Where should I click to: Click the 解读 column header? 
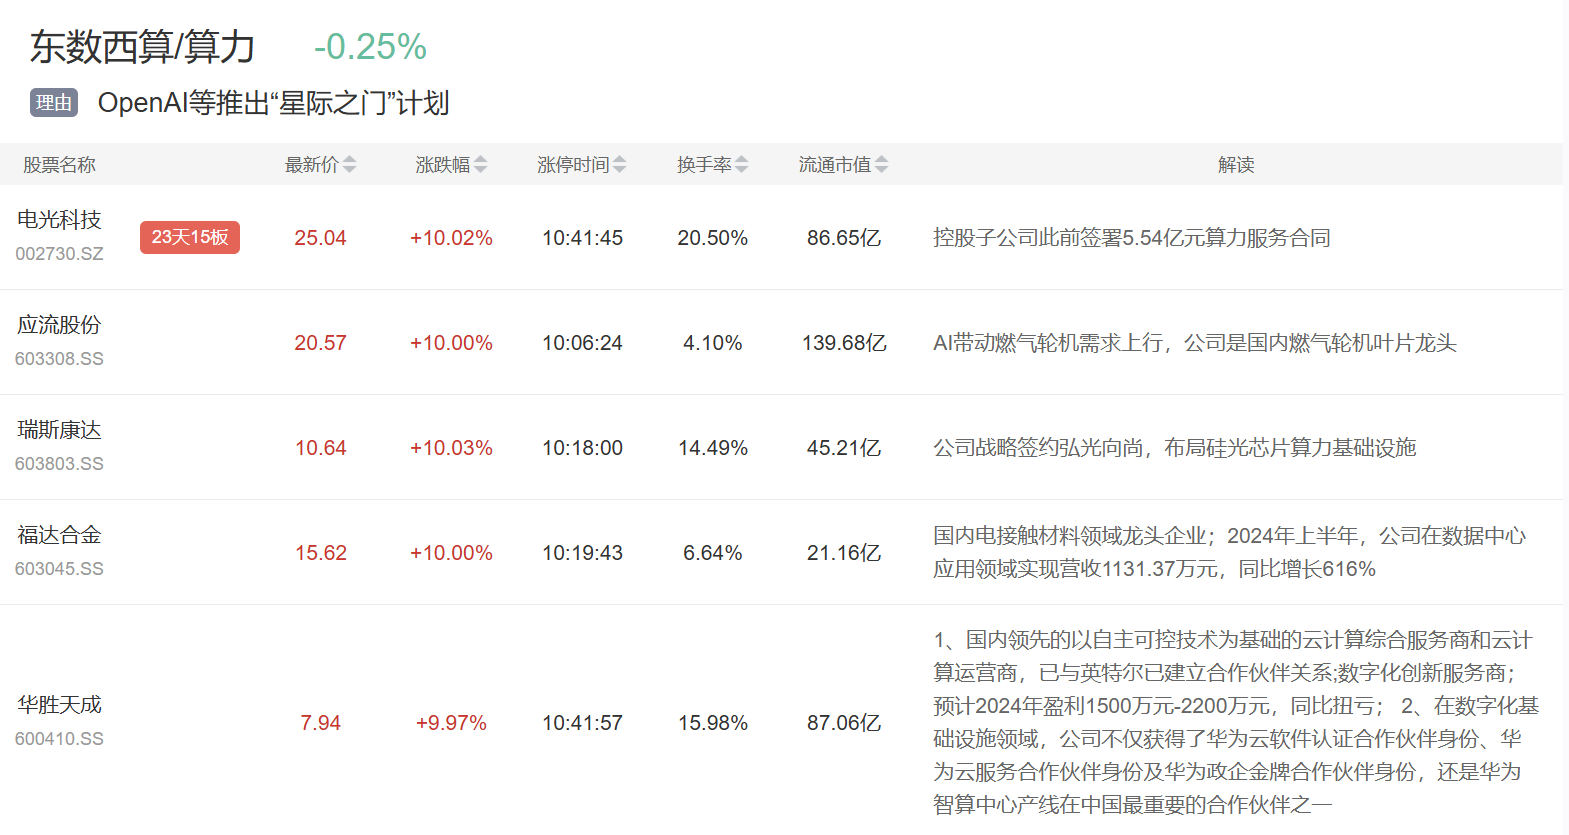(x=1236, y=165)
